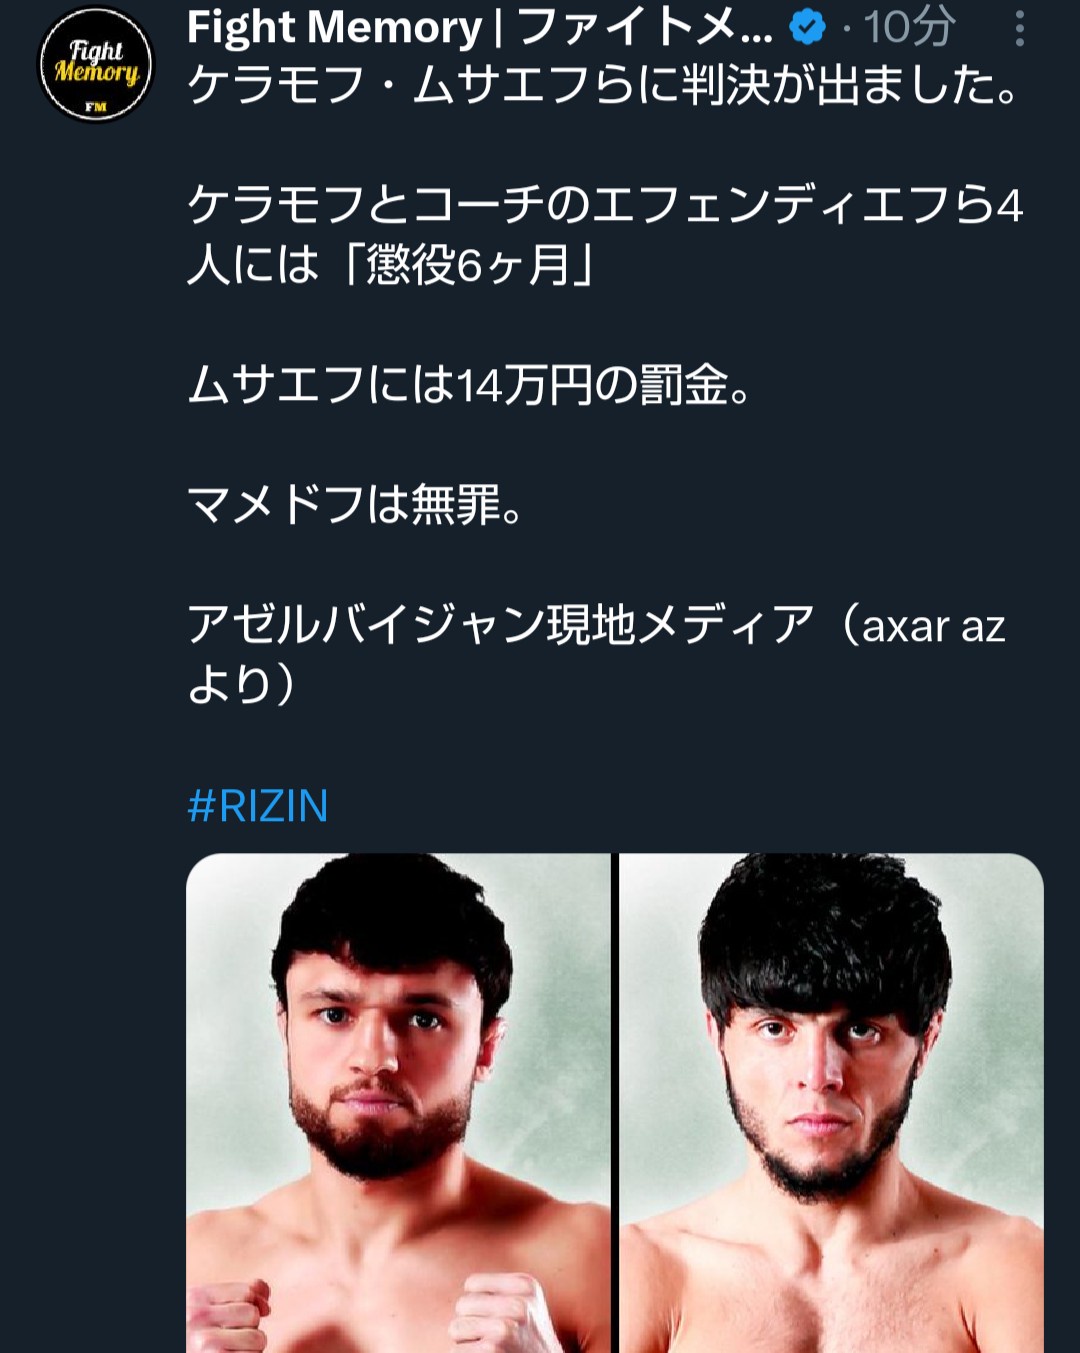Open the three-dot more options menu

point(1019,29)
